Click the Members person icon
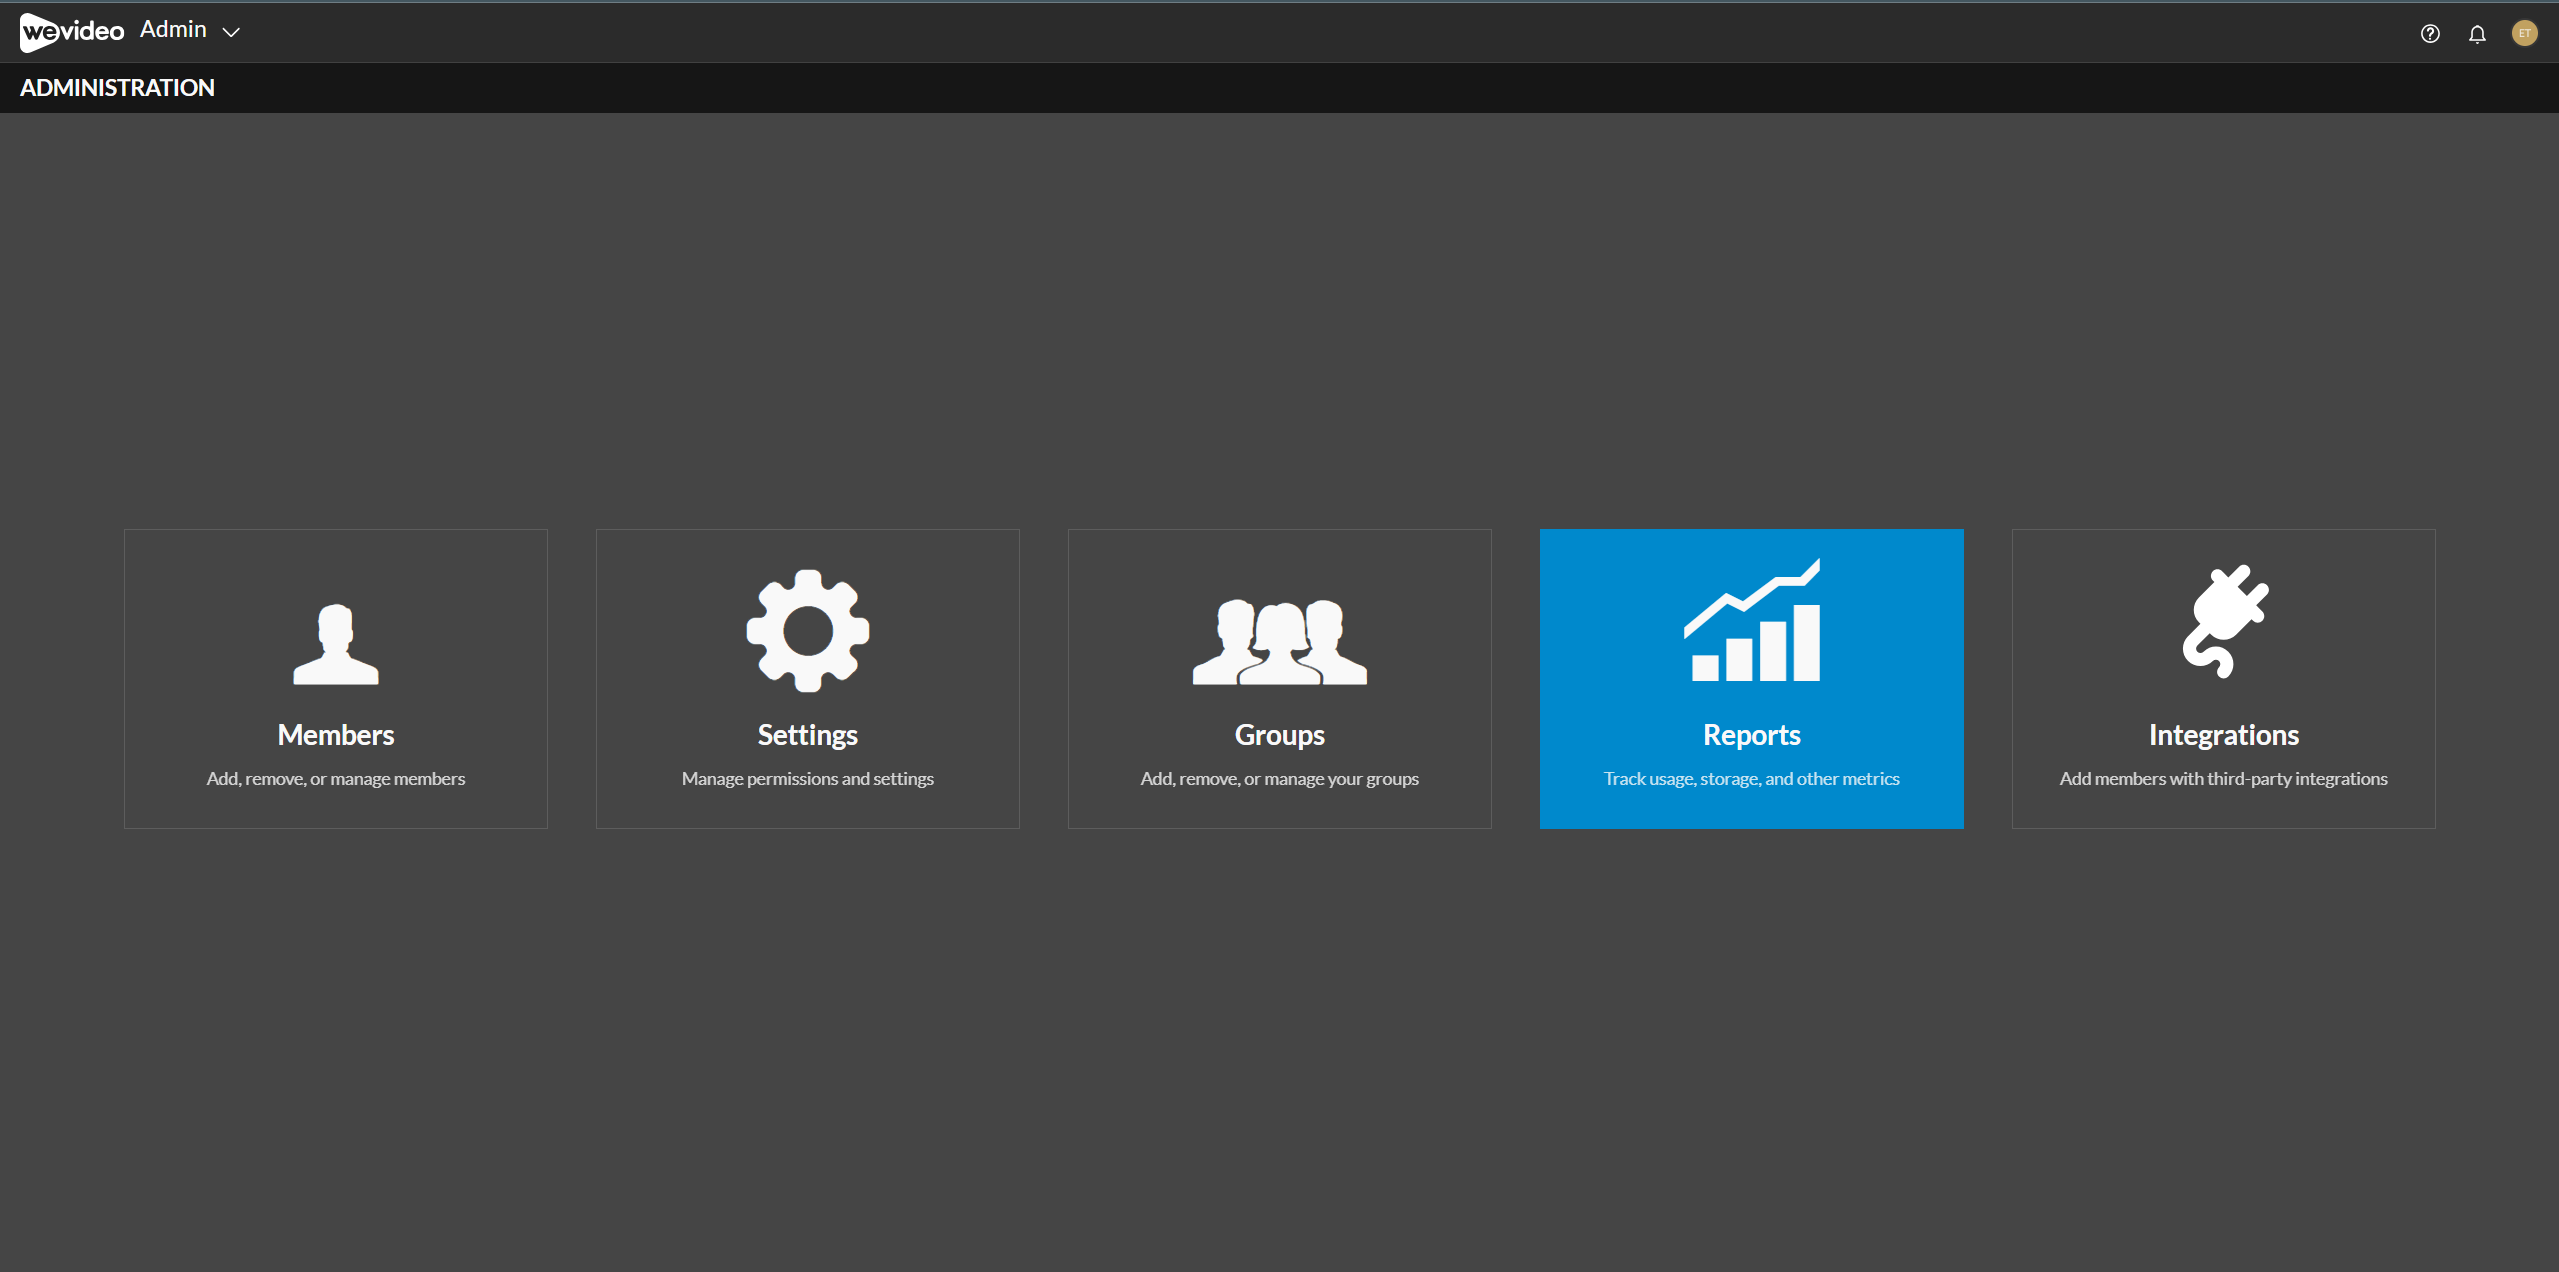The width and height of the screenshot is (2559, 1272). click(336, 644)
